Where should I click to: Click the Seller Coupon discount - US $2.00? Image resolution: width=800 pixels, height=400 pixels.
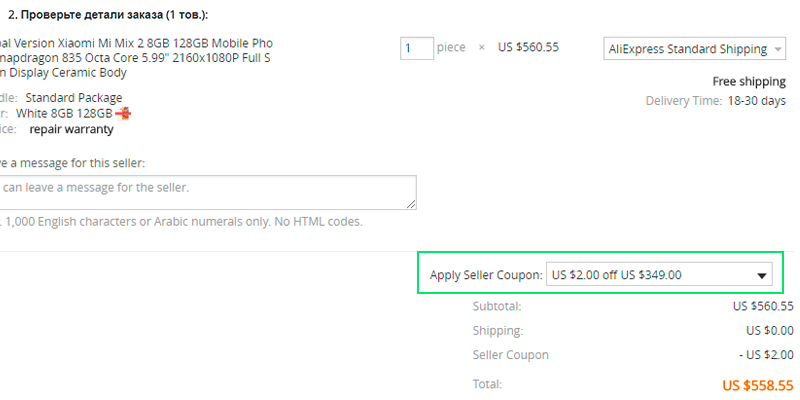(x=766, y=355)
